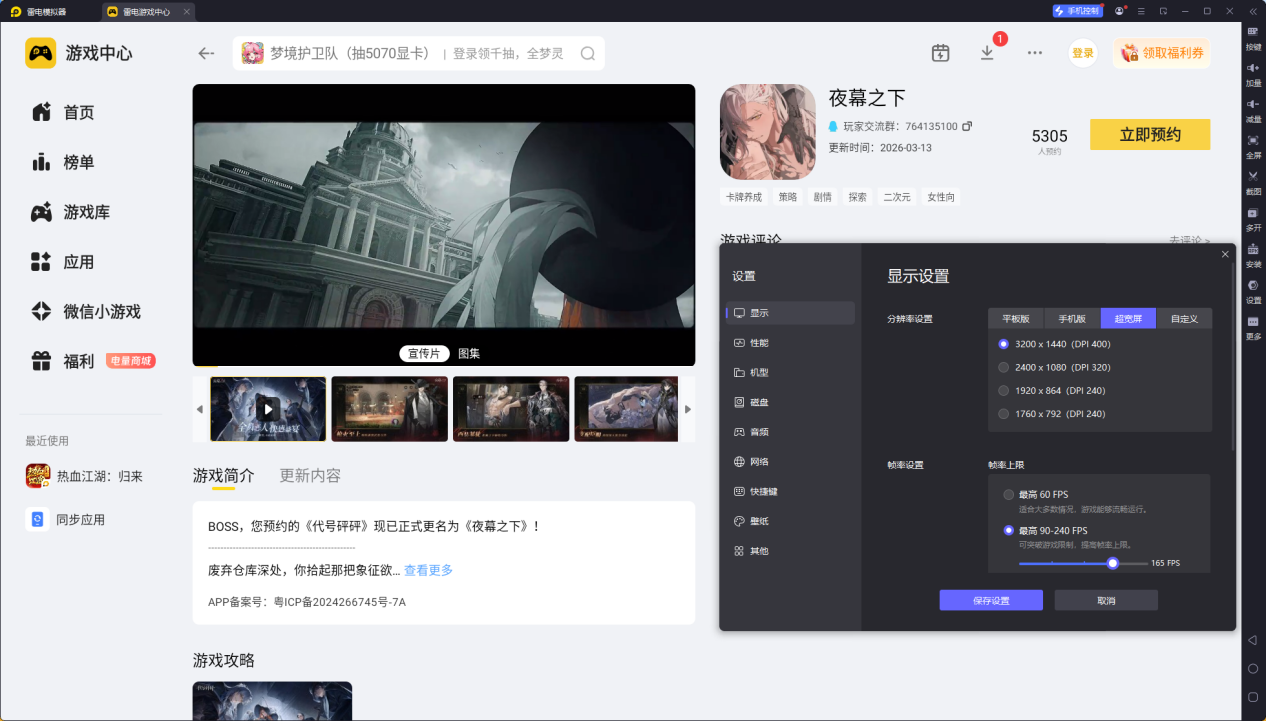Viewport: 1266px width, 721px height.
Task: Open the 按键 keymapping tool in right sidebar
Action: point(1253,37)
